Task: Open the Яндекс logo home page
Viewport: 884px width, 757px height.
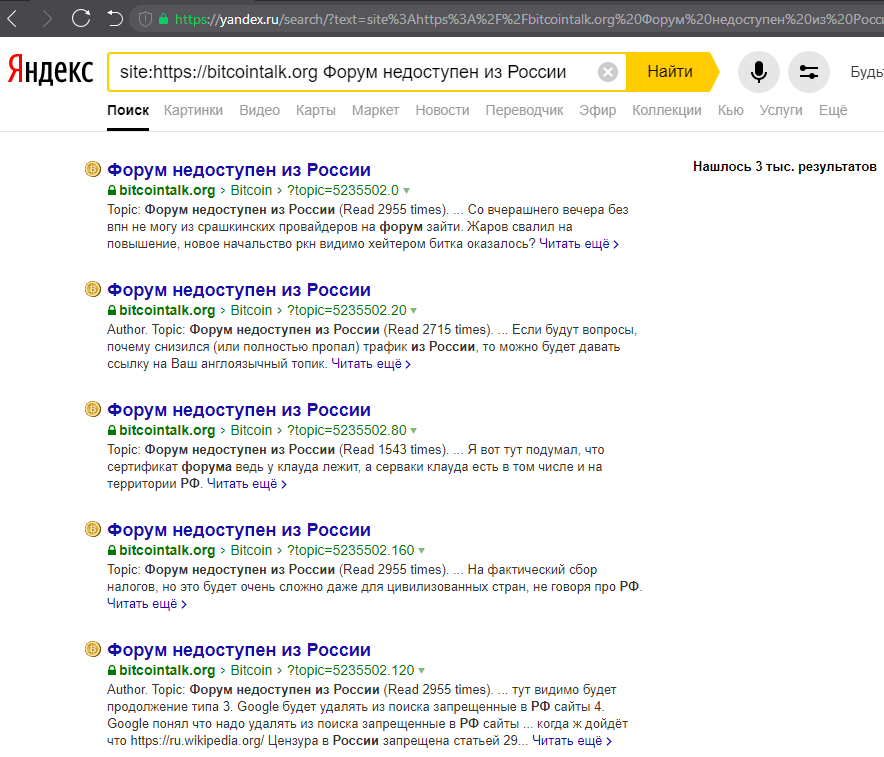Action: click(50, 70)
